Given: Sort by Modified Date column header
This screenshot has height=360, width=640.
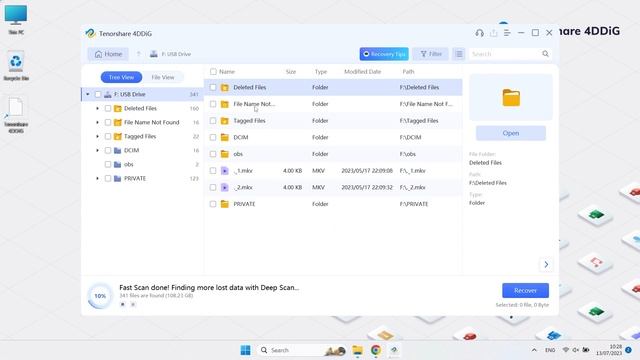Looking at the screenshot, I should pos(362,71).
